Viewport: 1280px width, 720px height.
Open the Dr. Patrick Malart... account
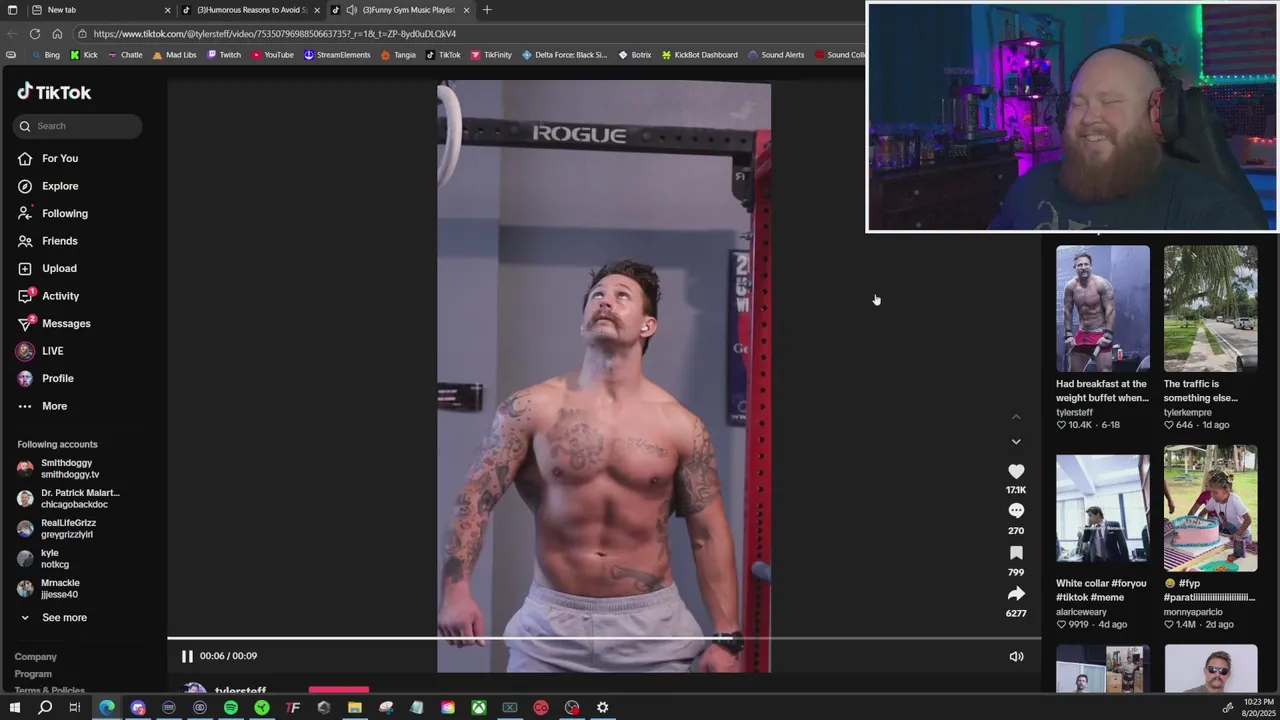(x=68, y=499)
